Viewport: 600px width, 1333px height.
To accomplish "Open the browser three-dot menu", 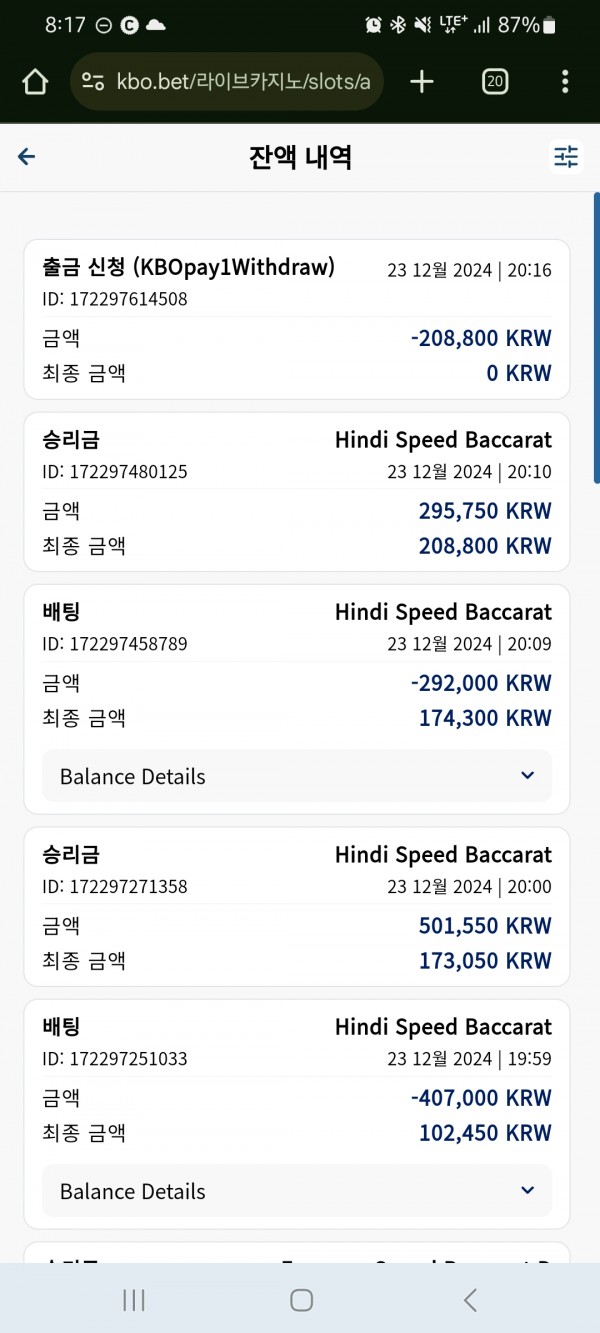I will 565,82.
